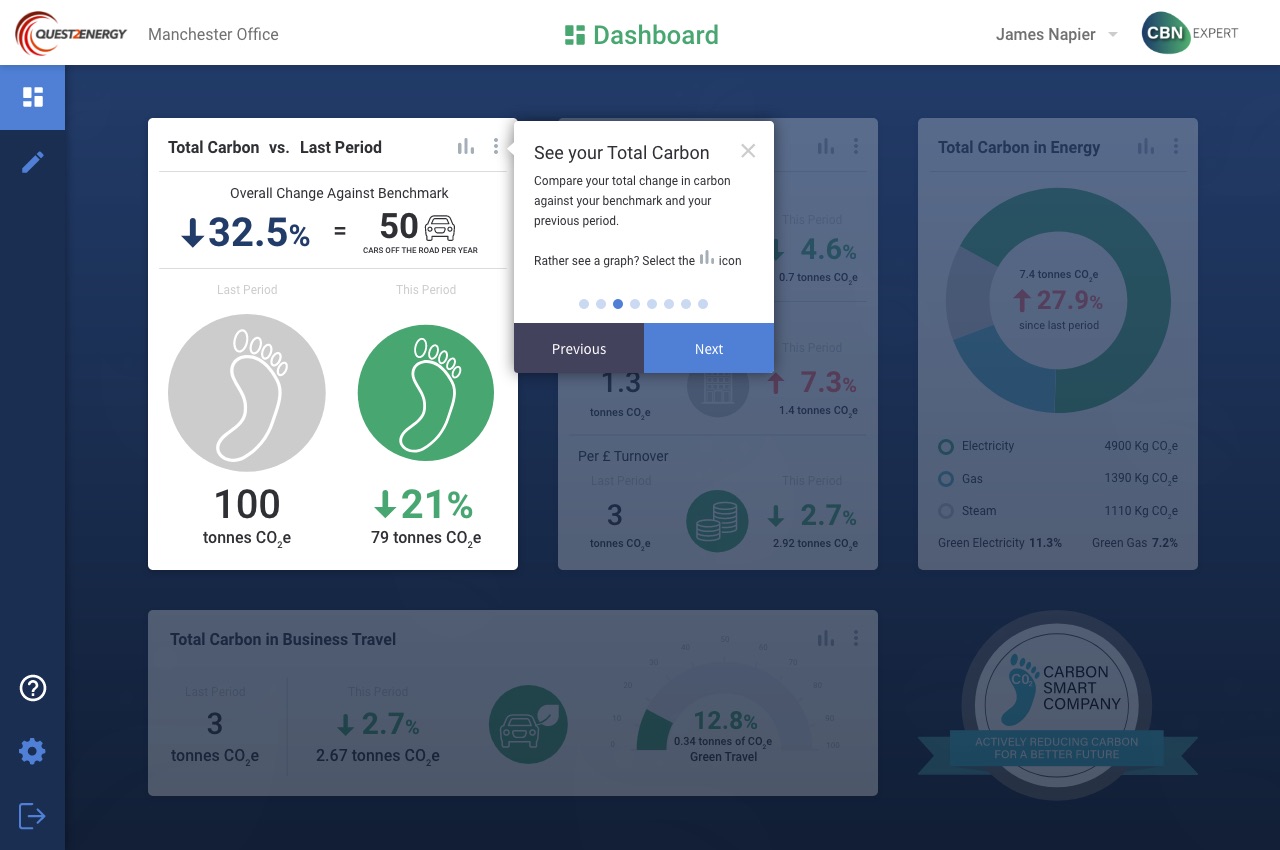
Task: Select the Gas legend radio button
Action: click(946, 479)
